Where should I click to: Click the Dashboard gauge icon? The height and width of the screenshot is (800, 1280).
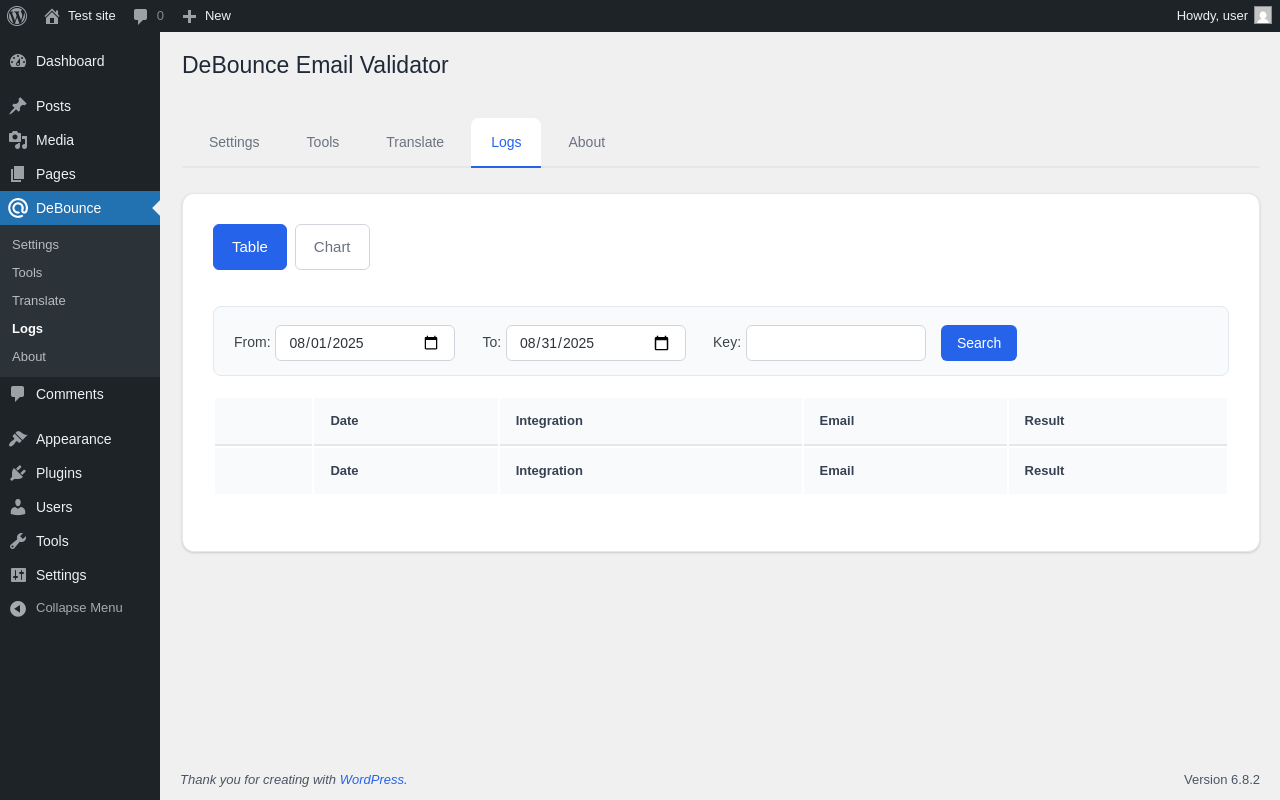(18, 61)
